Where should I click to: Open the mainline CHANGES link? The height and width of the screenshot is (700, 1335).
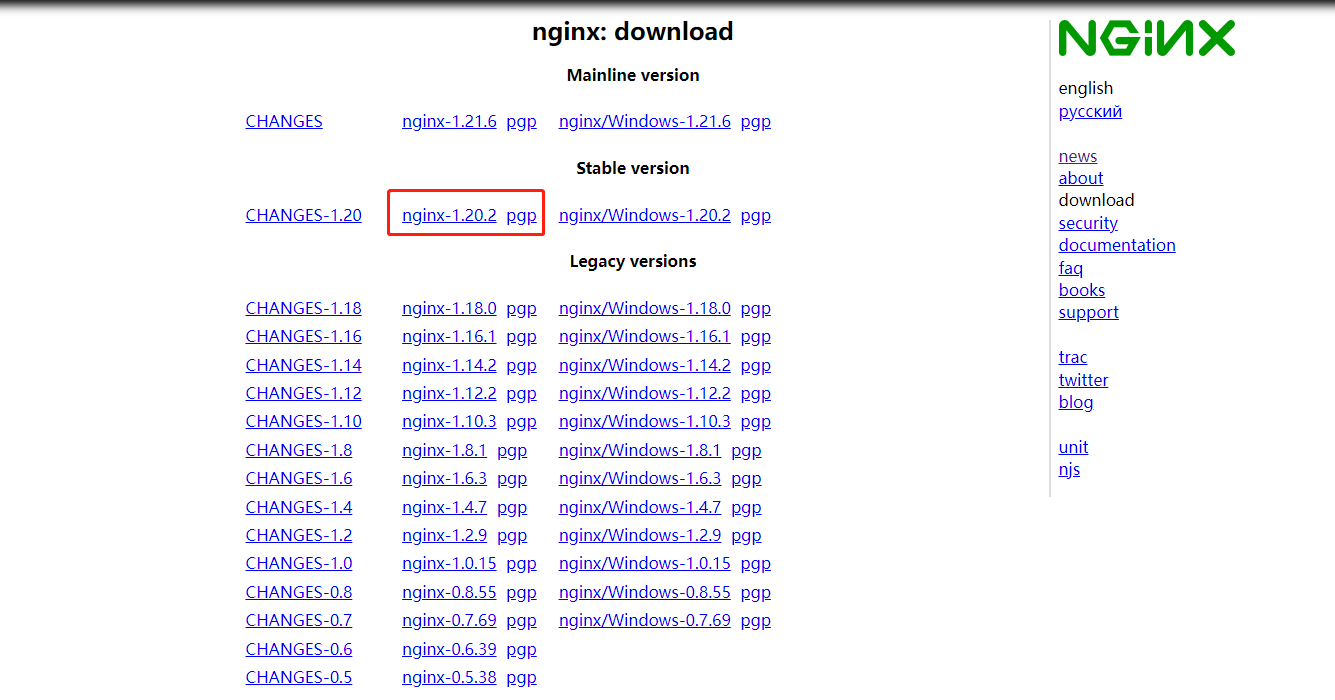pos(284,122)
